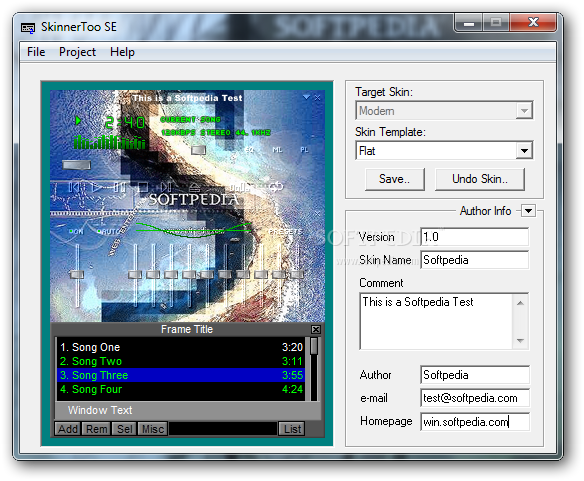
Task: Click the shuffle icon beside the repeat icon
Action: (x=239, y=187)
